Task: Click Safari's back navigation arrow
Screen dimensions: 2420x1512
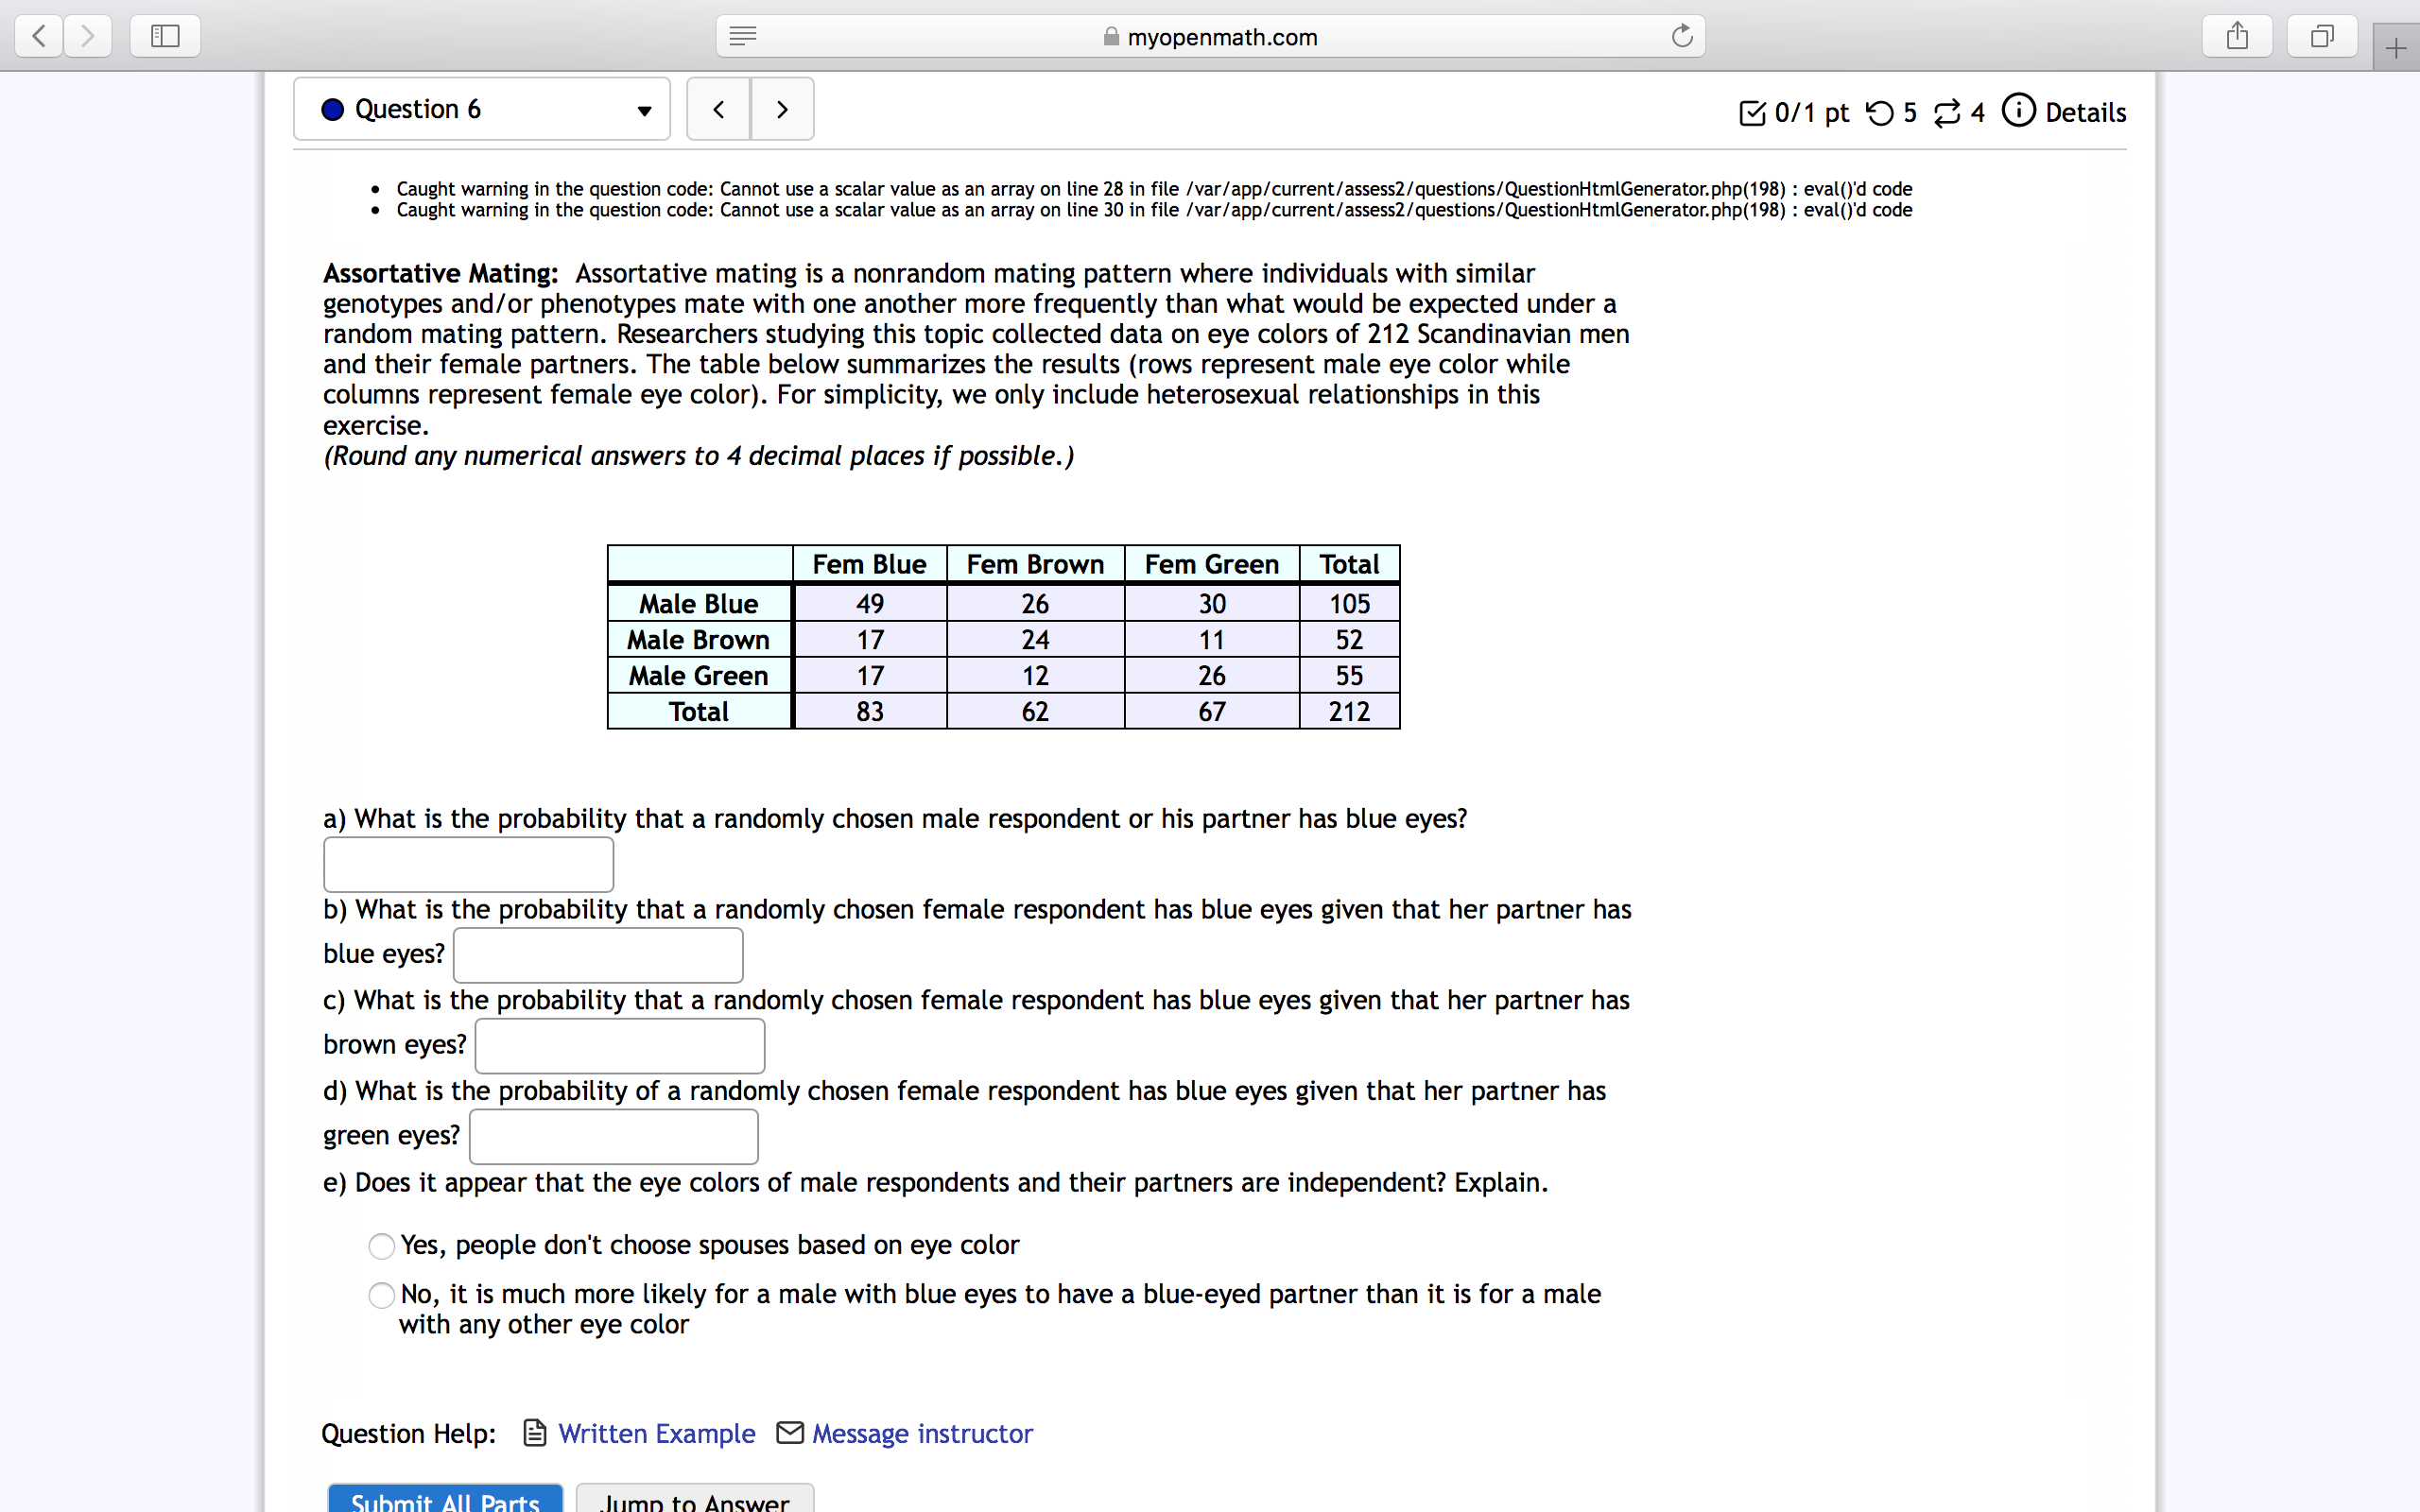Action: 39,37
